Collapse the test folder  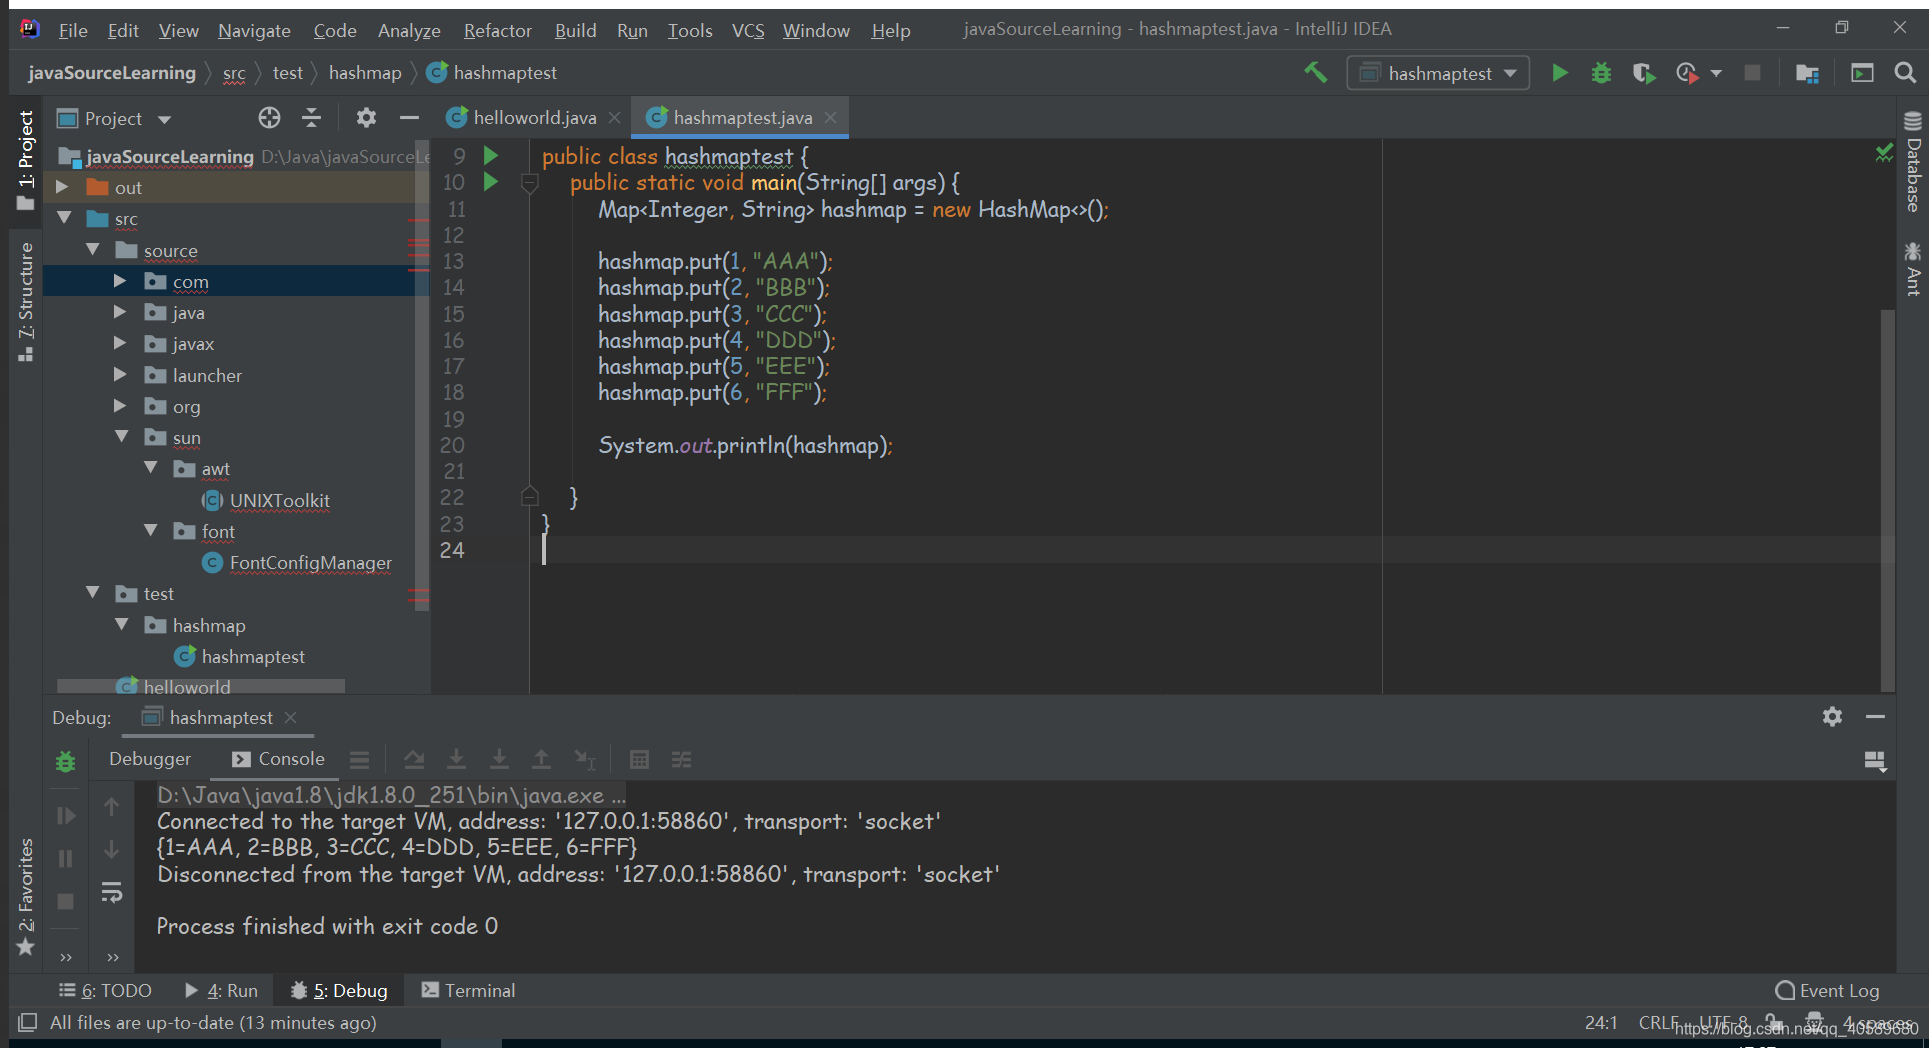pyautogui.click(x=93, y=593)
